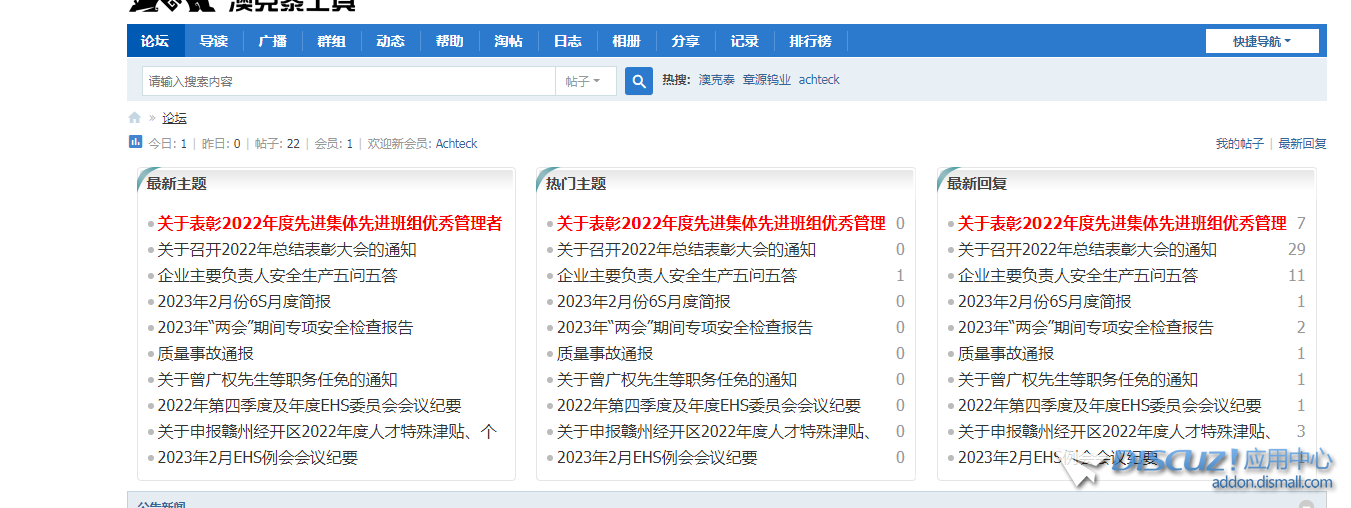The height and width of the screenshot is (508, 1351).
Task: Open 2023年"两会"期间专项安全检查报告 in 最新主题
Action: [285, 328]
